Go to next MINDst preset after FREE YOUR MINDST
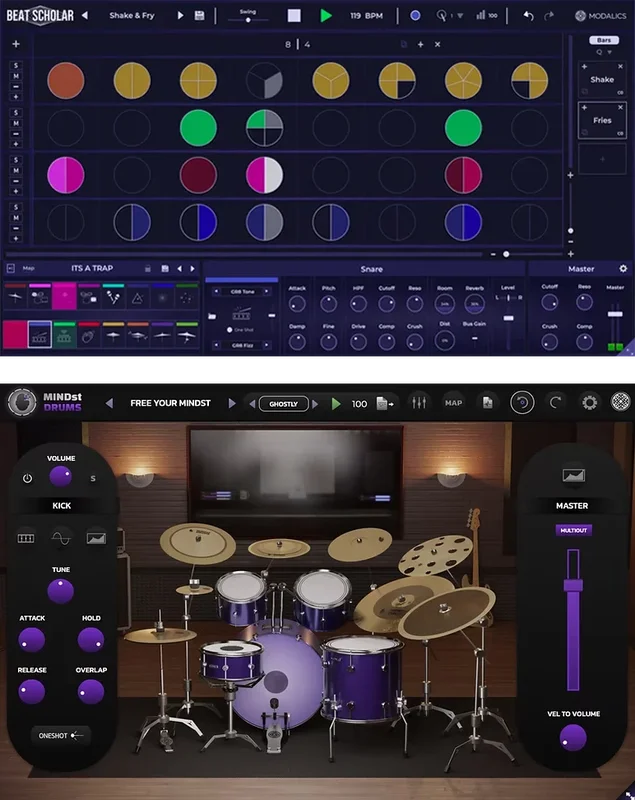635x800 pixels. tap(232, 403)
